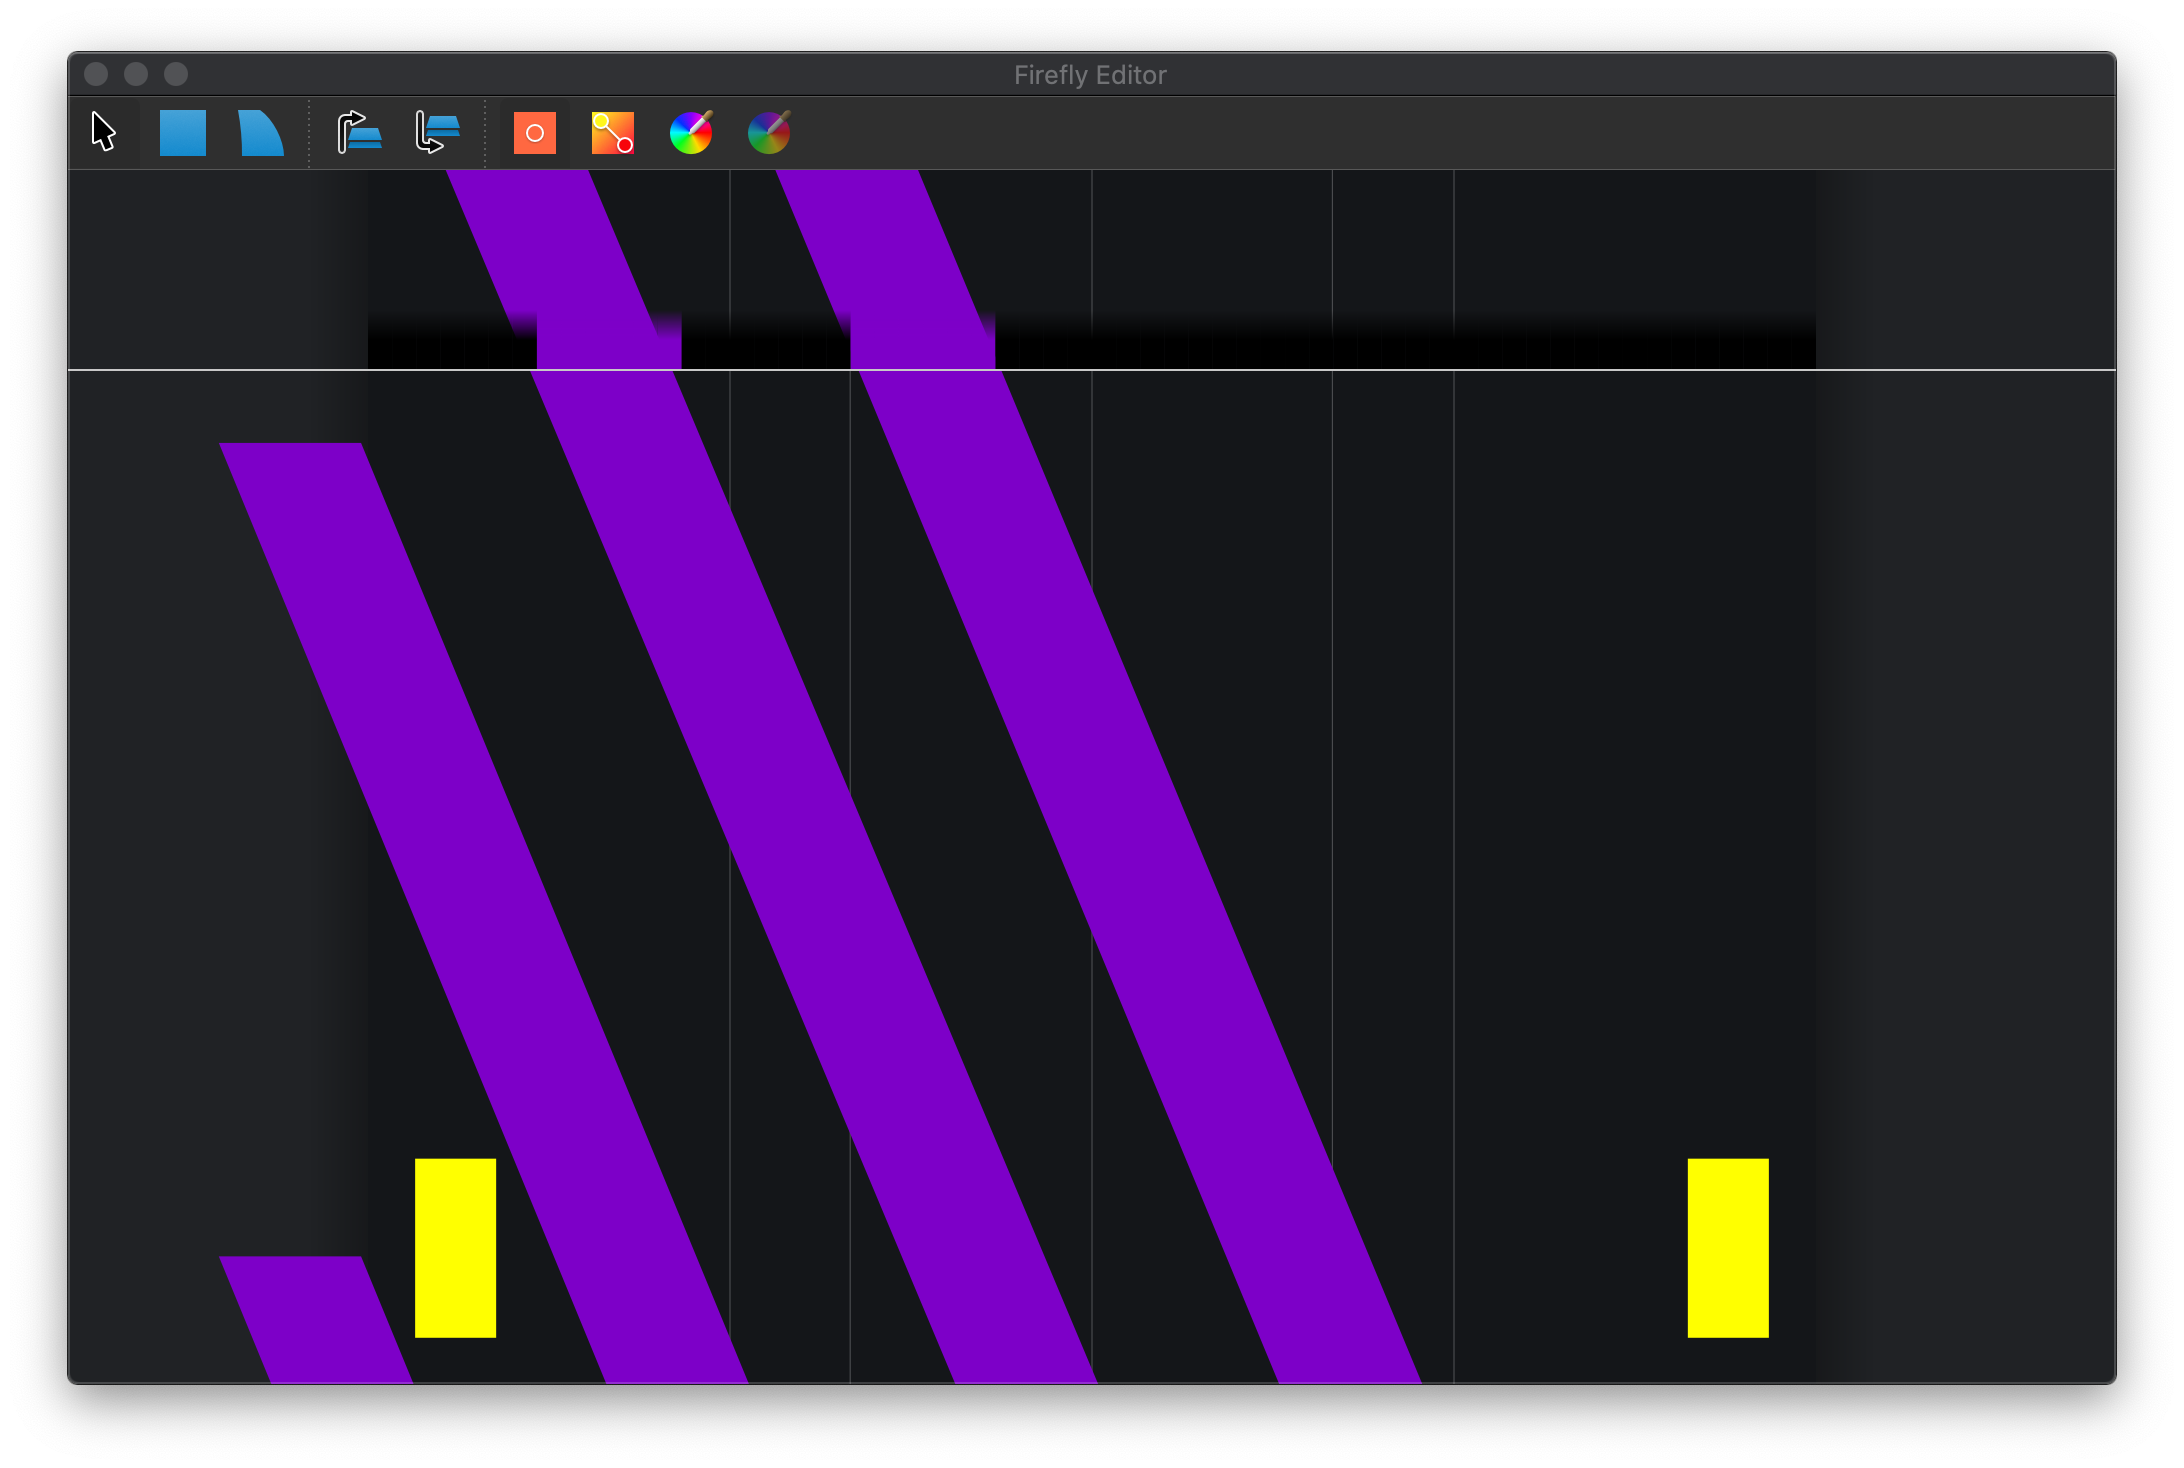
Task: Select the arrow pointer tool
Action: (x=104, y=132)
